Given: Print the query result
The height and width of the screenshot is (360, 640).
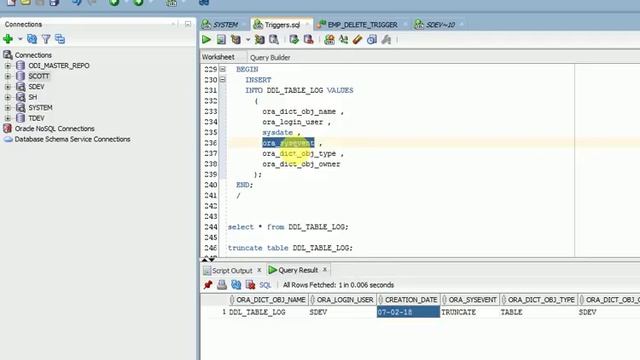Looking at the screenshot, I should (x=222, y=285).
